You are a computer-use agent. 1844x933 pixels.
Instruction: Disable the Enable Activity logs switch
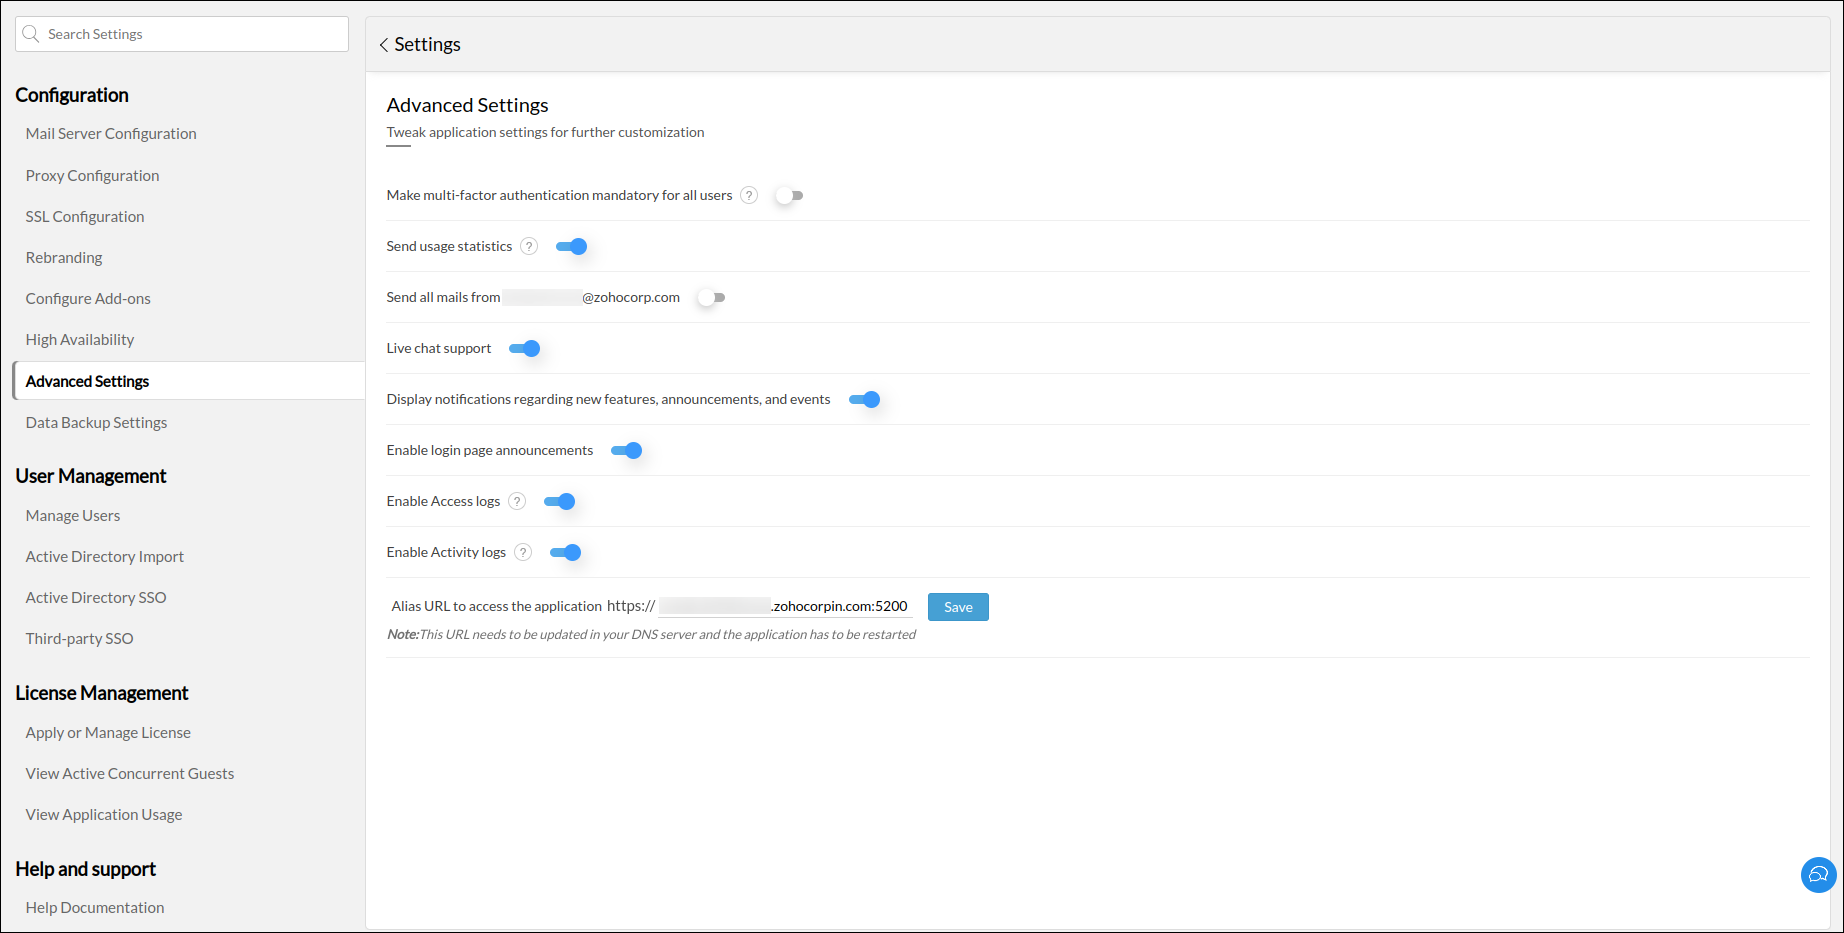tap(566, 553)
